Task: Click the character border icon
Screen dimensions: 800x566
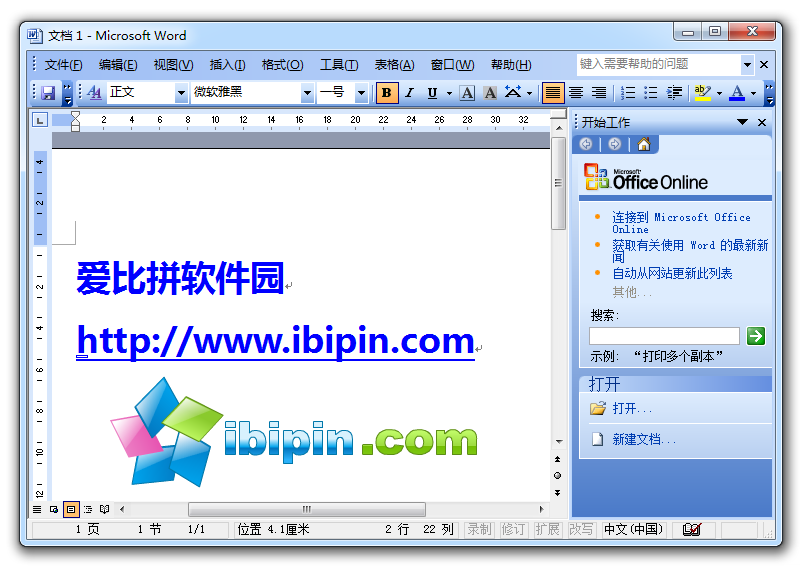Action: 468,93
